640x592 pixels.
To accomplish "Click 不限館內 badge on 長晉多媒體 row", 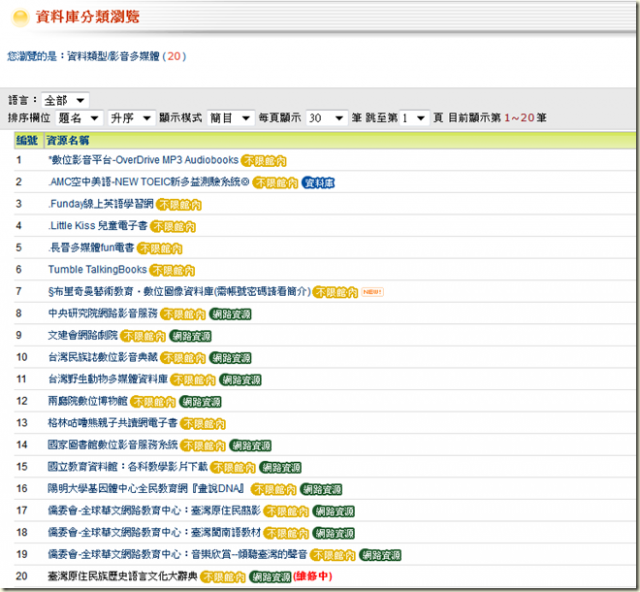I will [160, 249].
